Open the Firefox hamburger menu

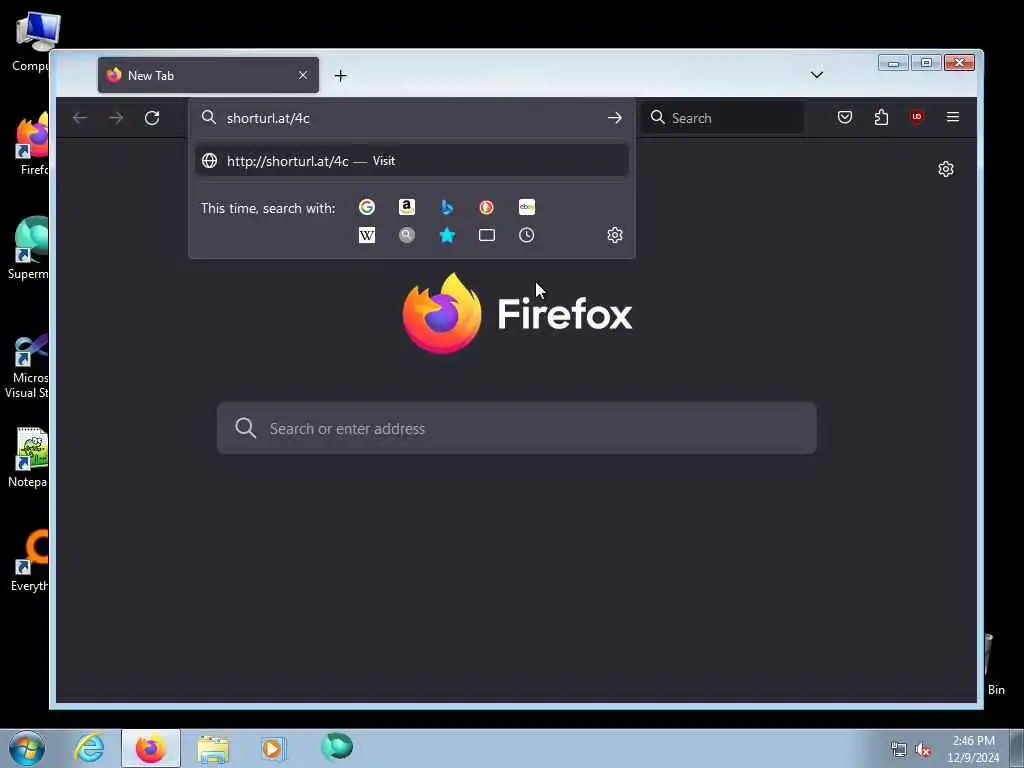[x=953, y=118]
